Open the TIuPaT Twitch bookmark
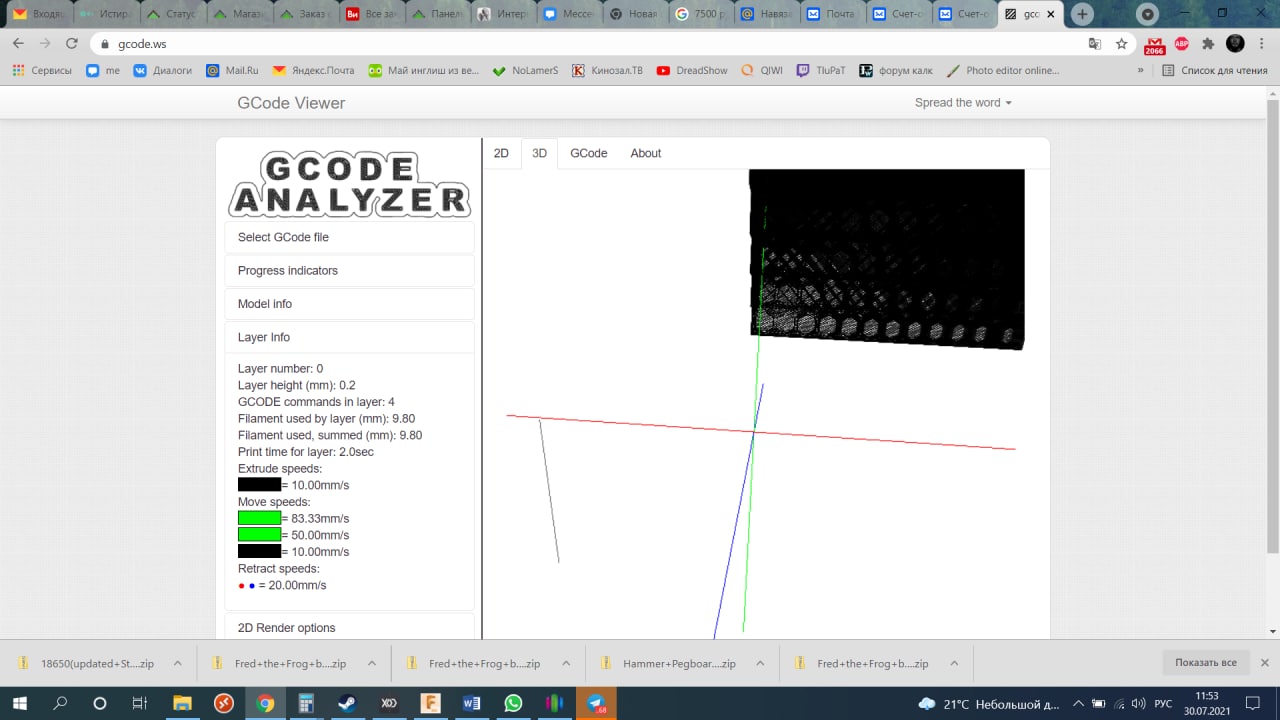 click(x=821, y=71)
